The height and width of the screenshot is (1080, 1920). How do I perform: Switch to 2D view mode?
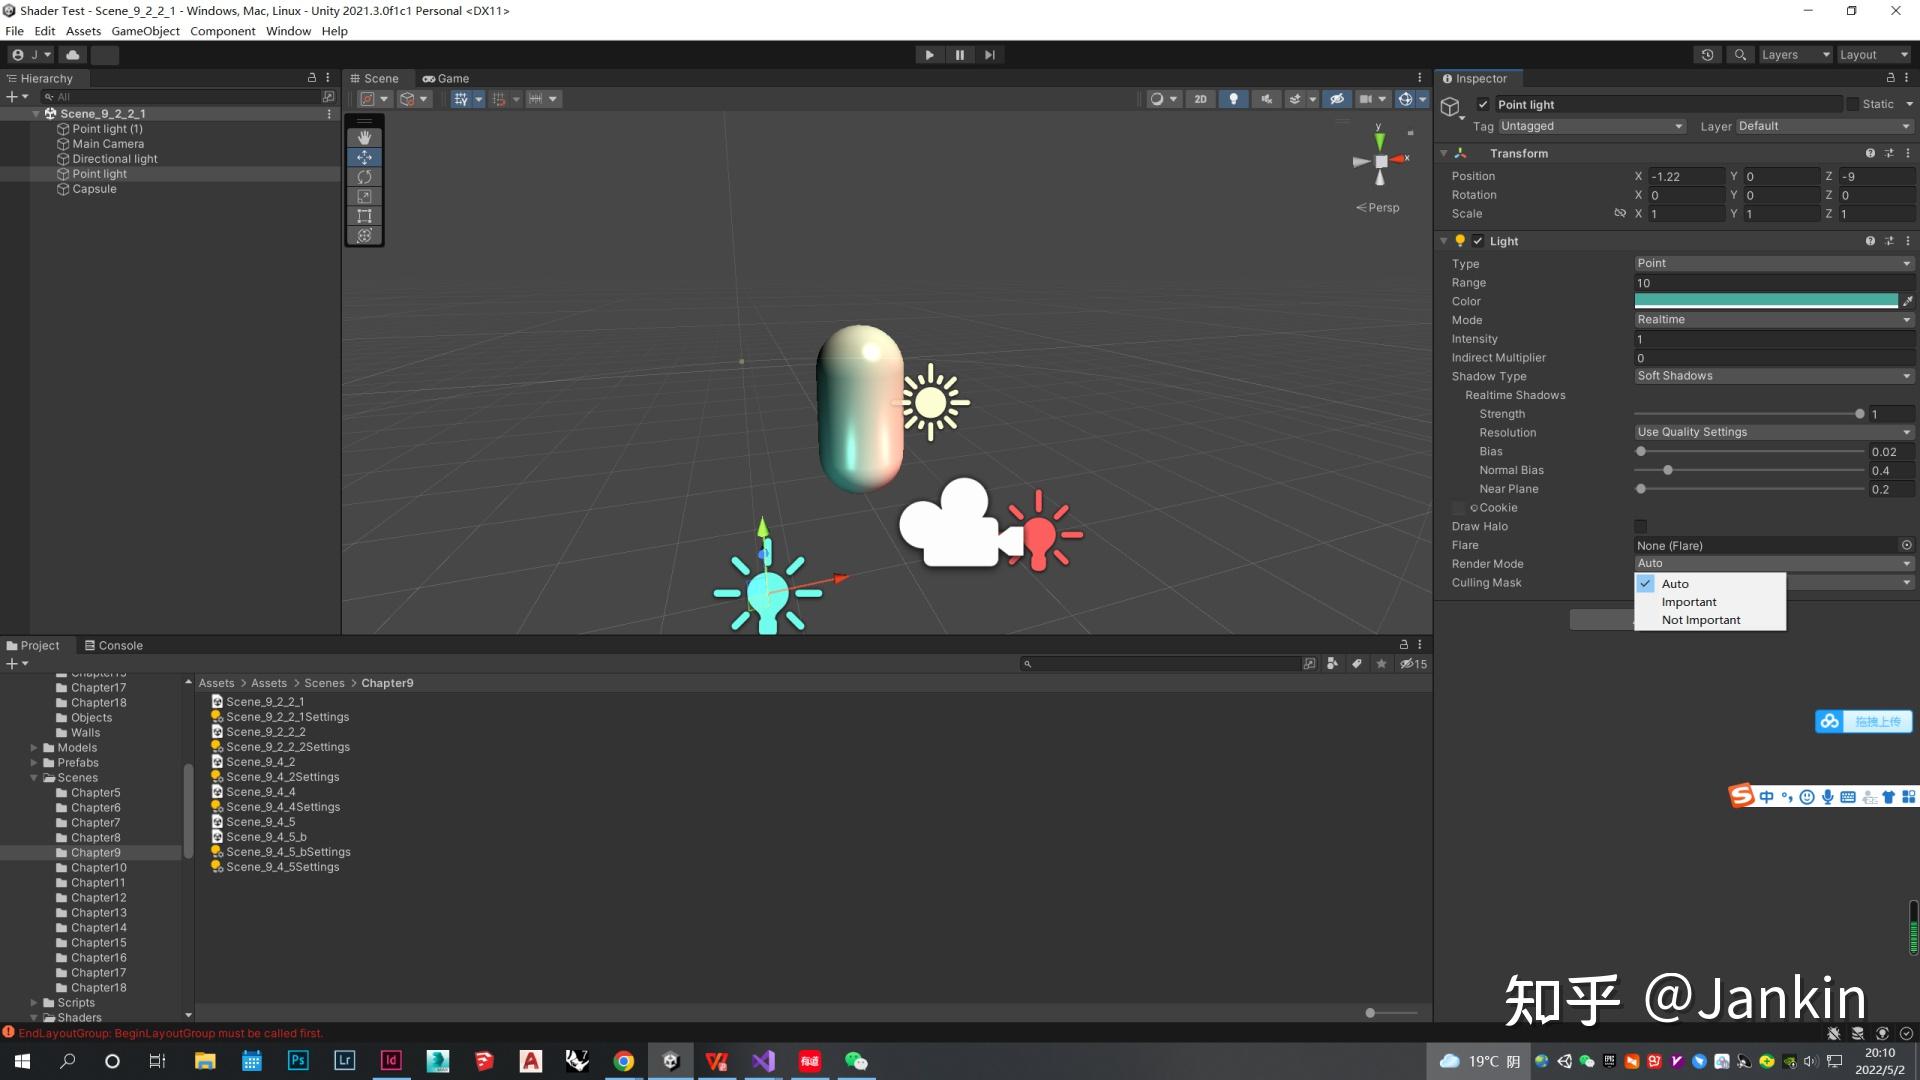point(1201,98)
